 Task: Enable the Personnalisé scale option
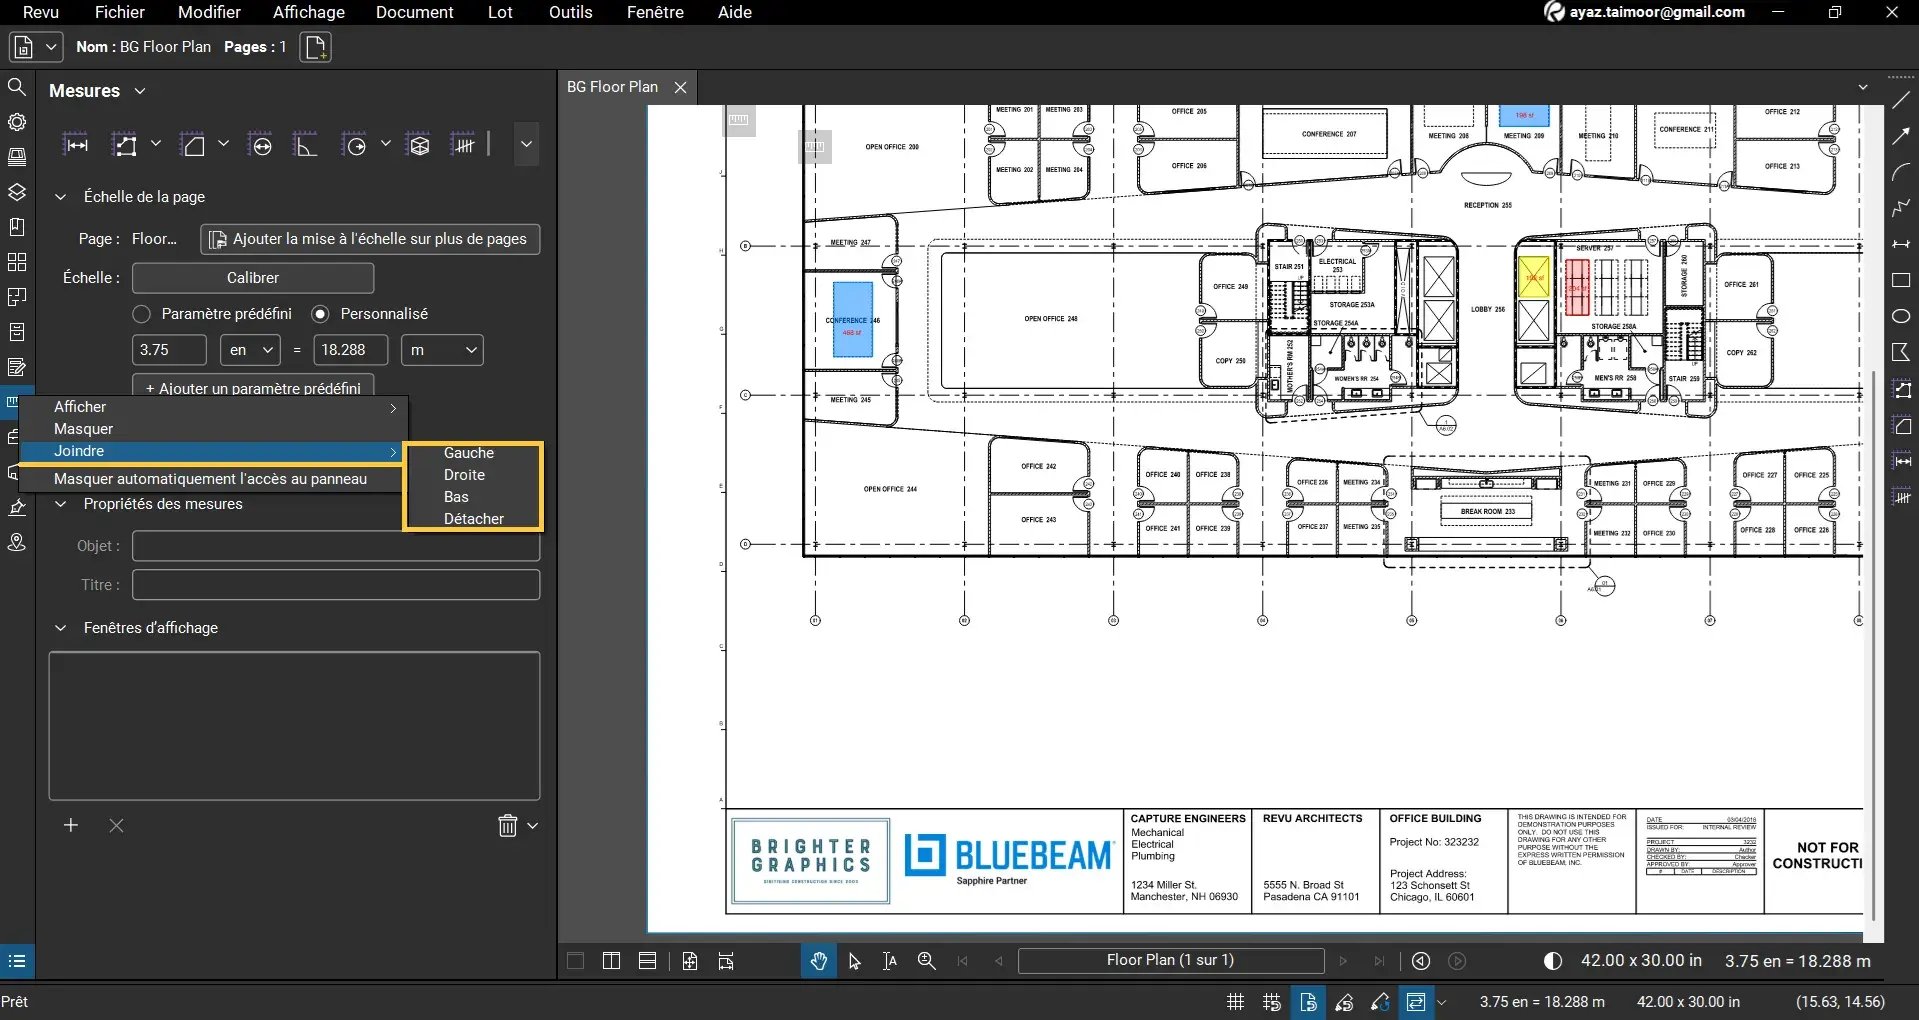(320, 313)
